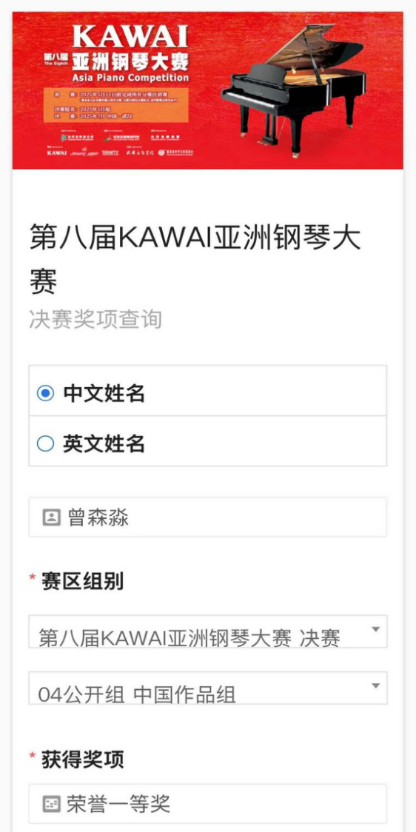
Task: Click the arrow on the 决赛 competition dropdown
Action: pyautogui.click(x=376, y=629)
